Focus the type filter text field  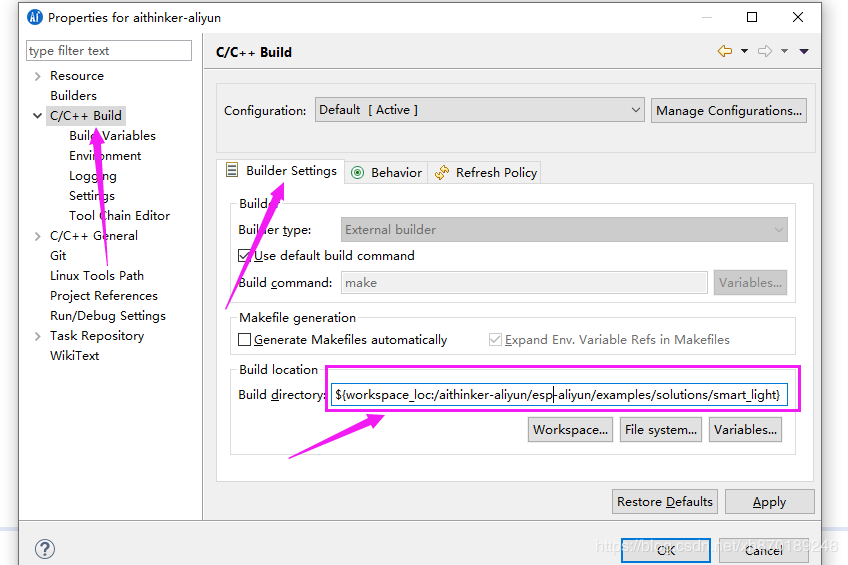click(109, 51)
